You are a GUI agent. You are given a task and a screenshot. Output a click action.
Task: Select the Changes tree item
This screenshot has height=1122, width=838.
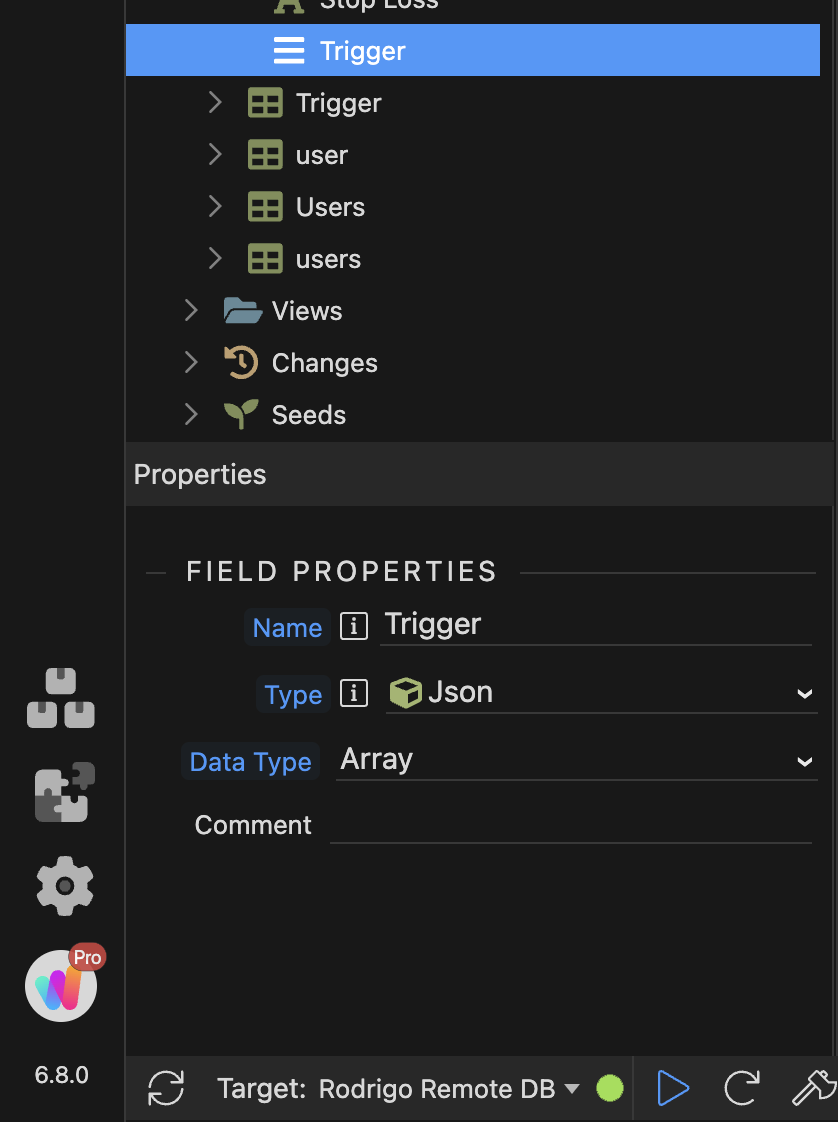click(324, 363)
